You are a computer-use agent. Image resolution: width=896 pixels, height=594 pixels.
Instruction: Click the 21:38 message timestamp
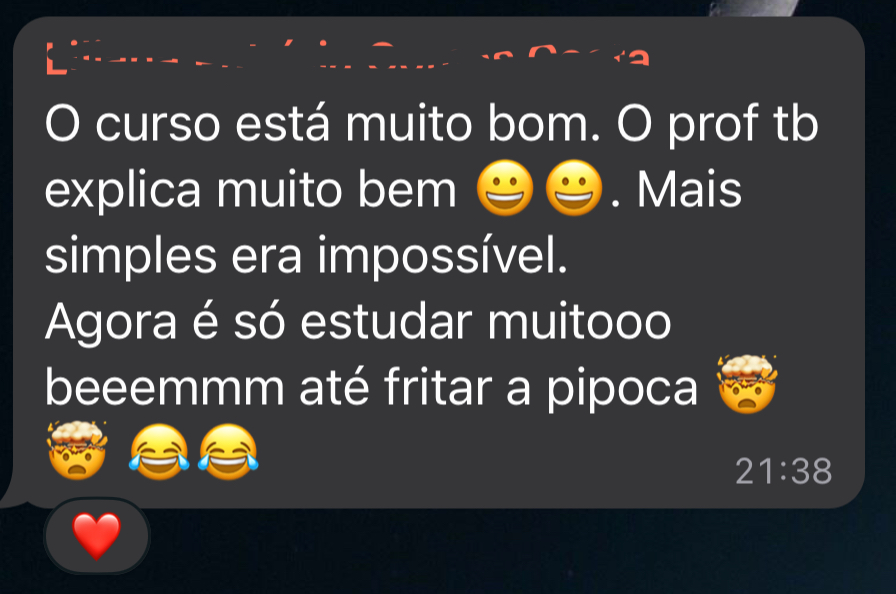(783, 472)
